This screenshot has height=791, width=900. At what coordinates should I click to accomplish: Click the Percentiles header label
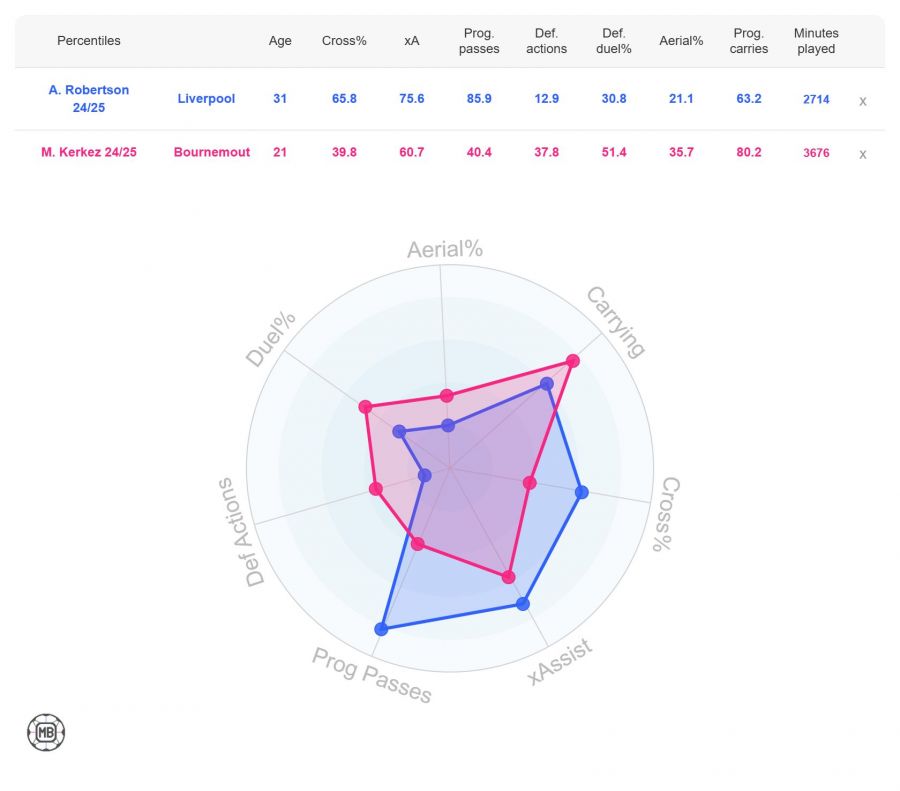89,41
